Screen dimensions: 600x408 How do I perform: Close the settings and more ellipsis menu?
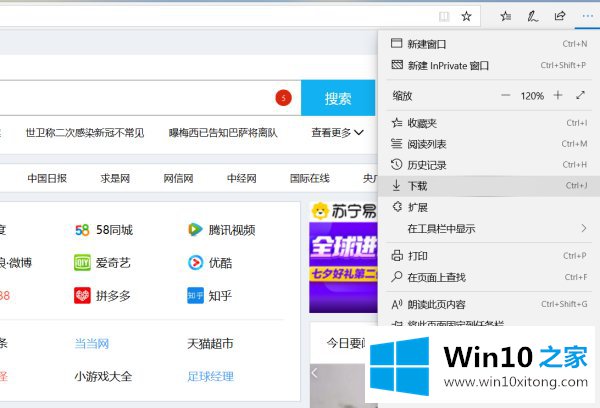[x=587, y=16]
